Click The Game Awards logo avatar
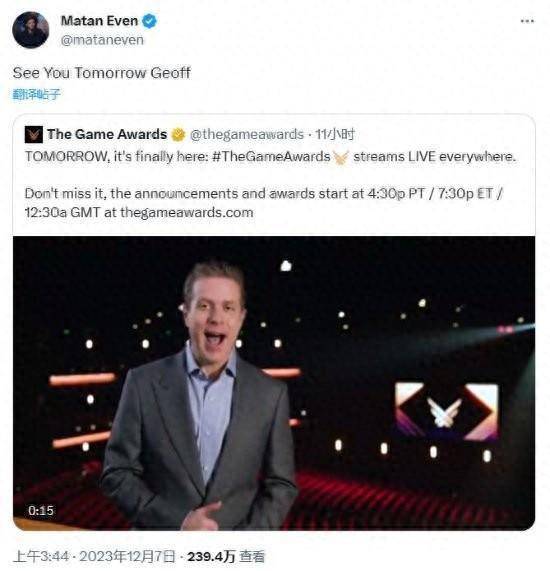550x571 pixels. point(34,135)
